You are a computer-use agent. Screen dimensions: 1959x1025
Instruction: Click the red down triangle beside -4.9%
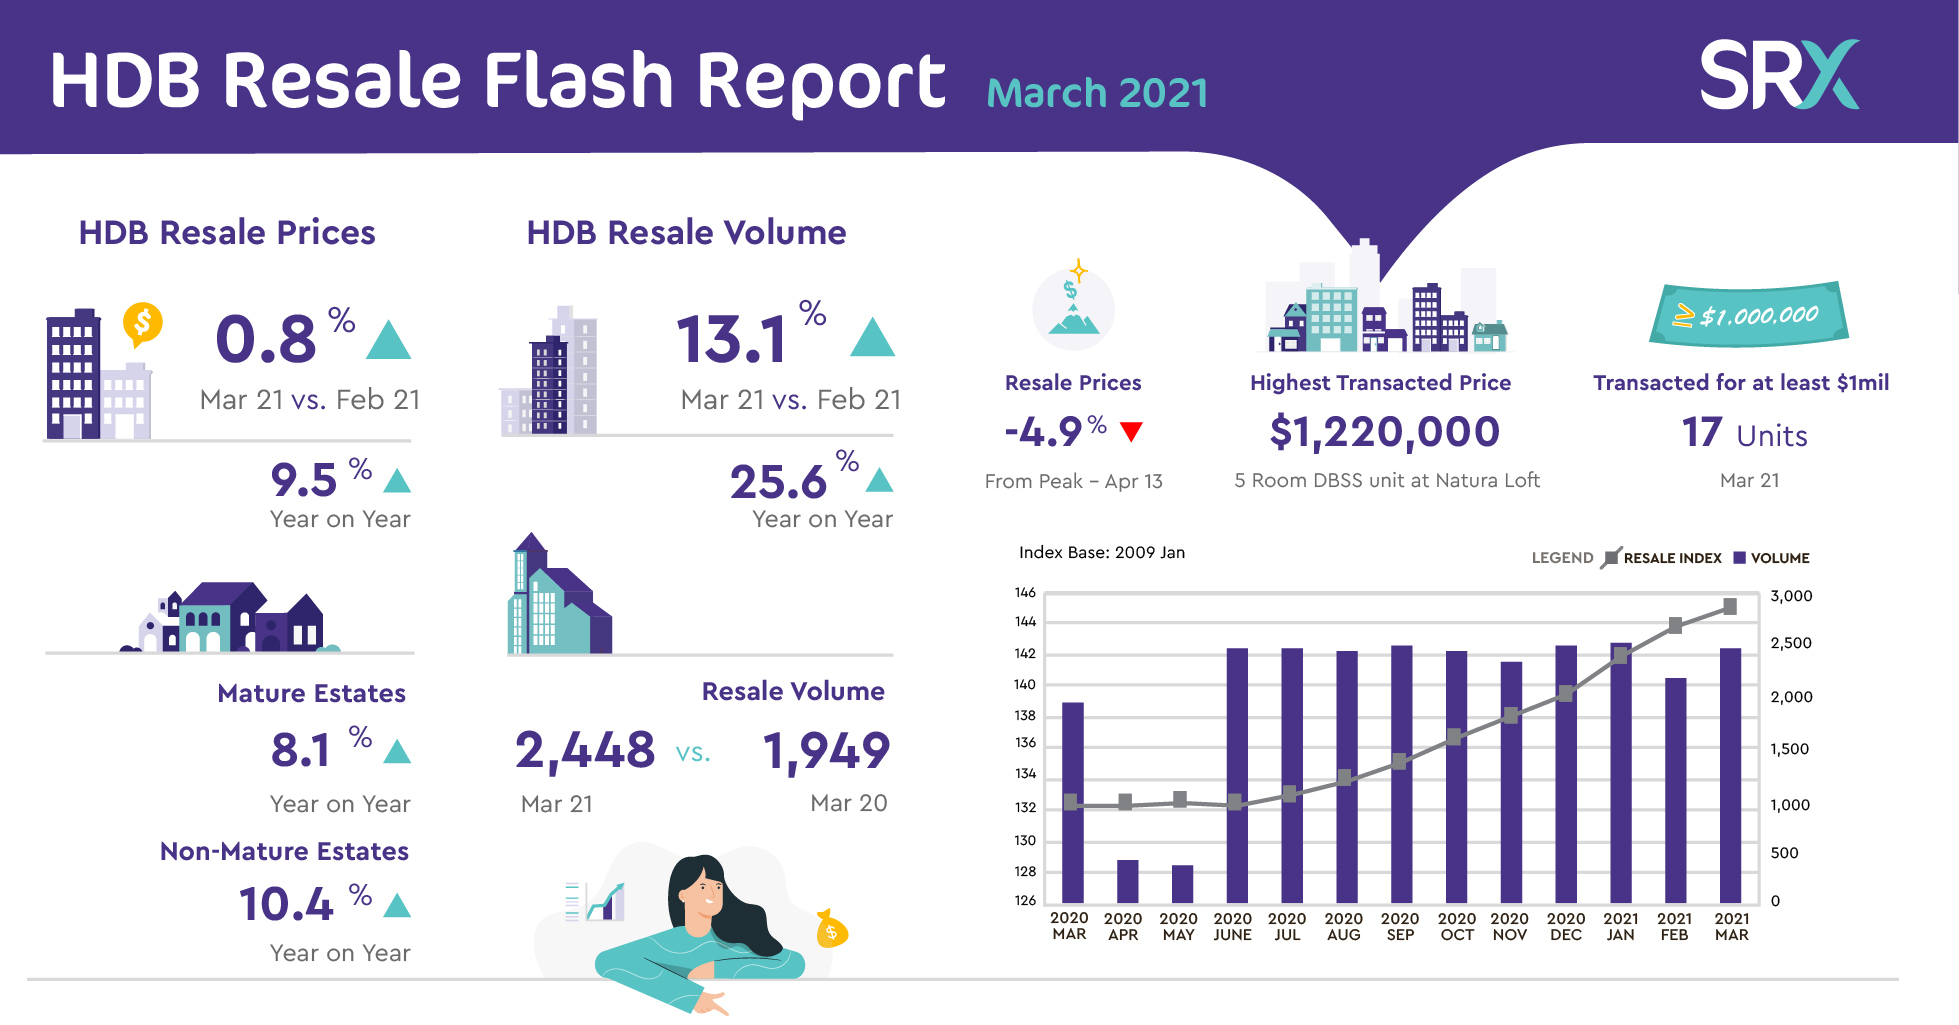[x=1130, y=432]
